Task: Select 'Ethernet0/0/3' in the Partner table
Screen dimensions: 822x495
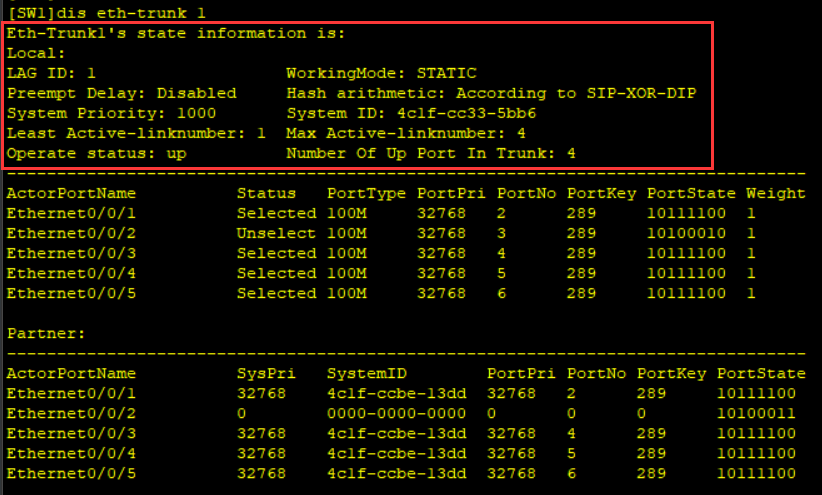Action: [71, 433]
